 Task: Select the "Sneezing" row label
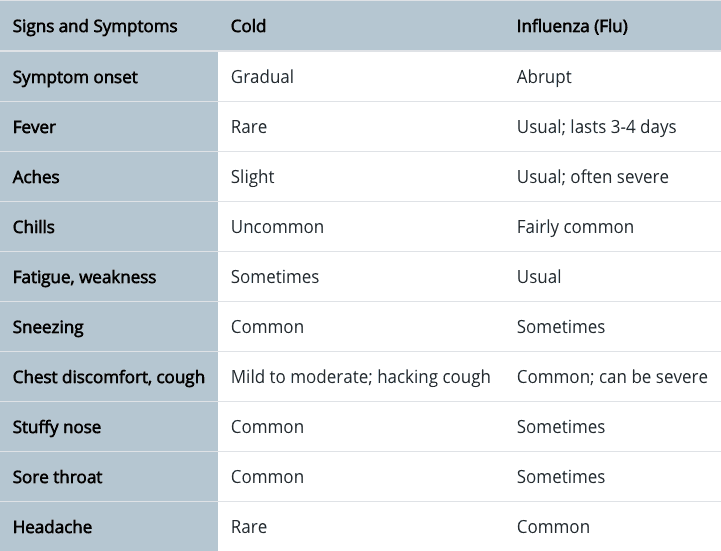point(48,327)
